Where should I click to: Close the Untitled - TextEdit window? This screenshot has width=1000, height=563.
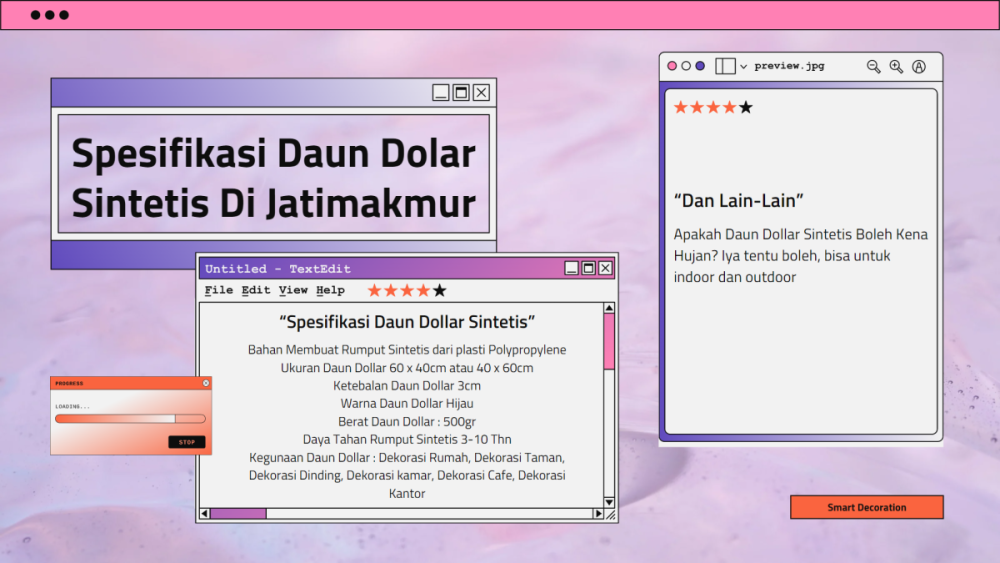[605, 268]
